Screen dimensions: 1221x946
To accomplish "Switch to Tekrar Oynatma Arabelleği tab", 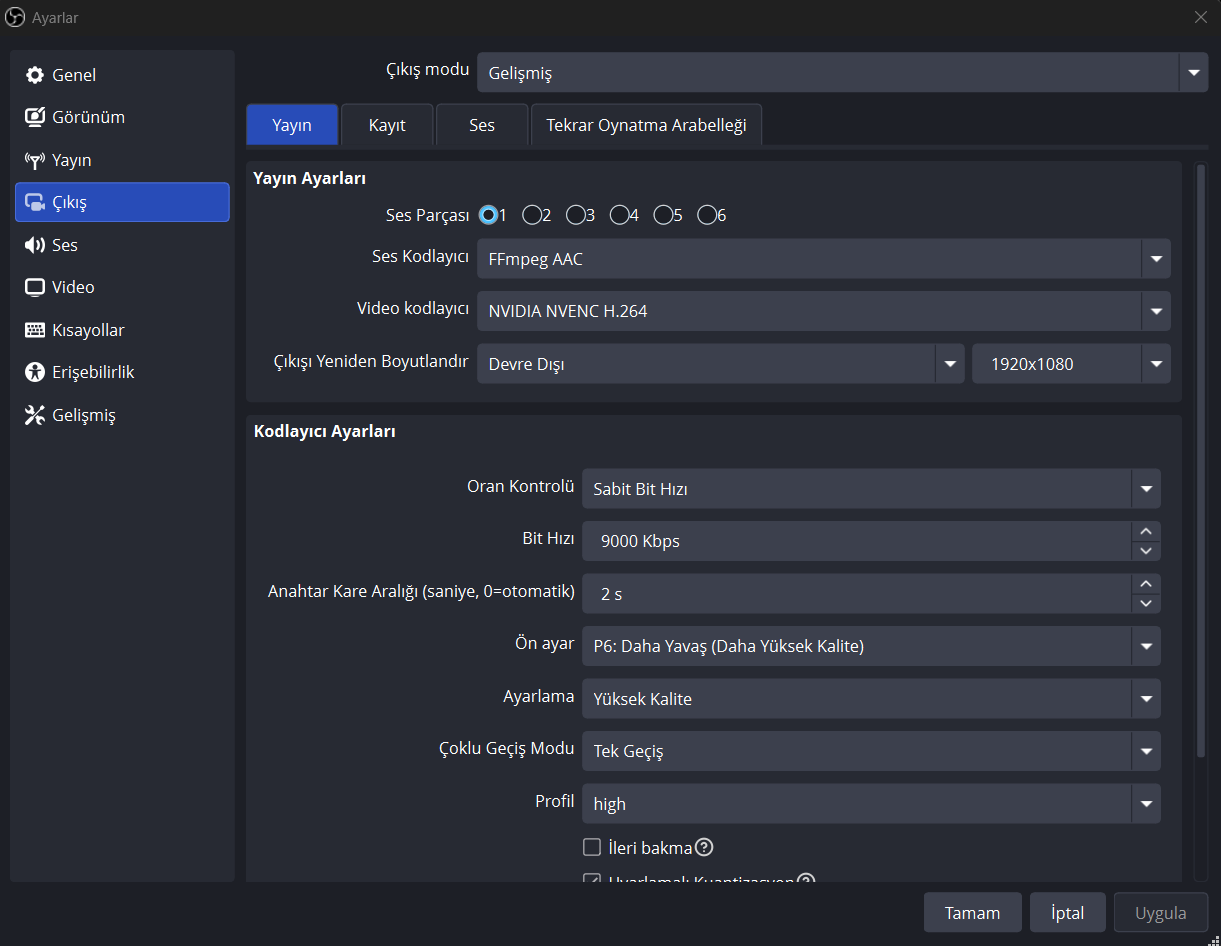I will [646, 125].
